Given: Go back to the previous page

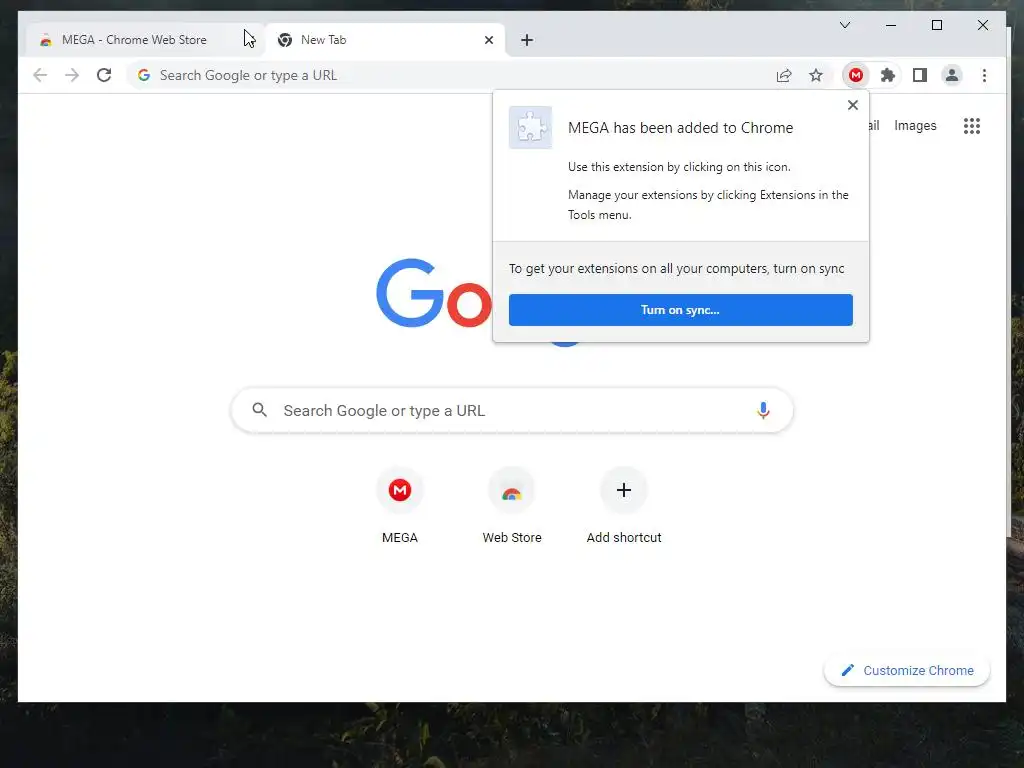Looking at the screenshot, I should pyautogui.click(x=40, y=75).
